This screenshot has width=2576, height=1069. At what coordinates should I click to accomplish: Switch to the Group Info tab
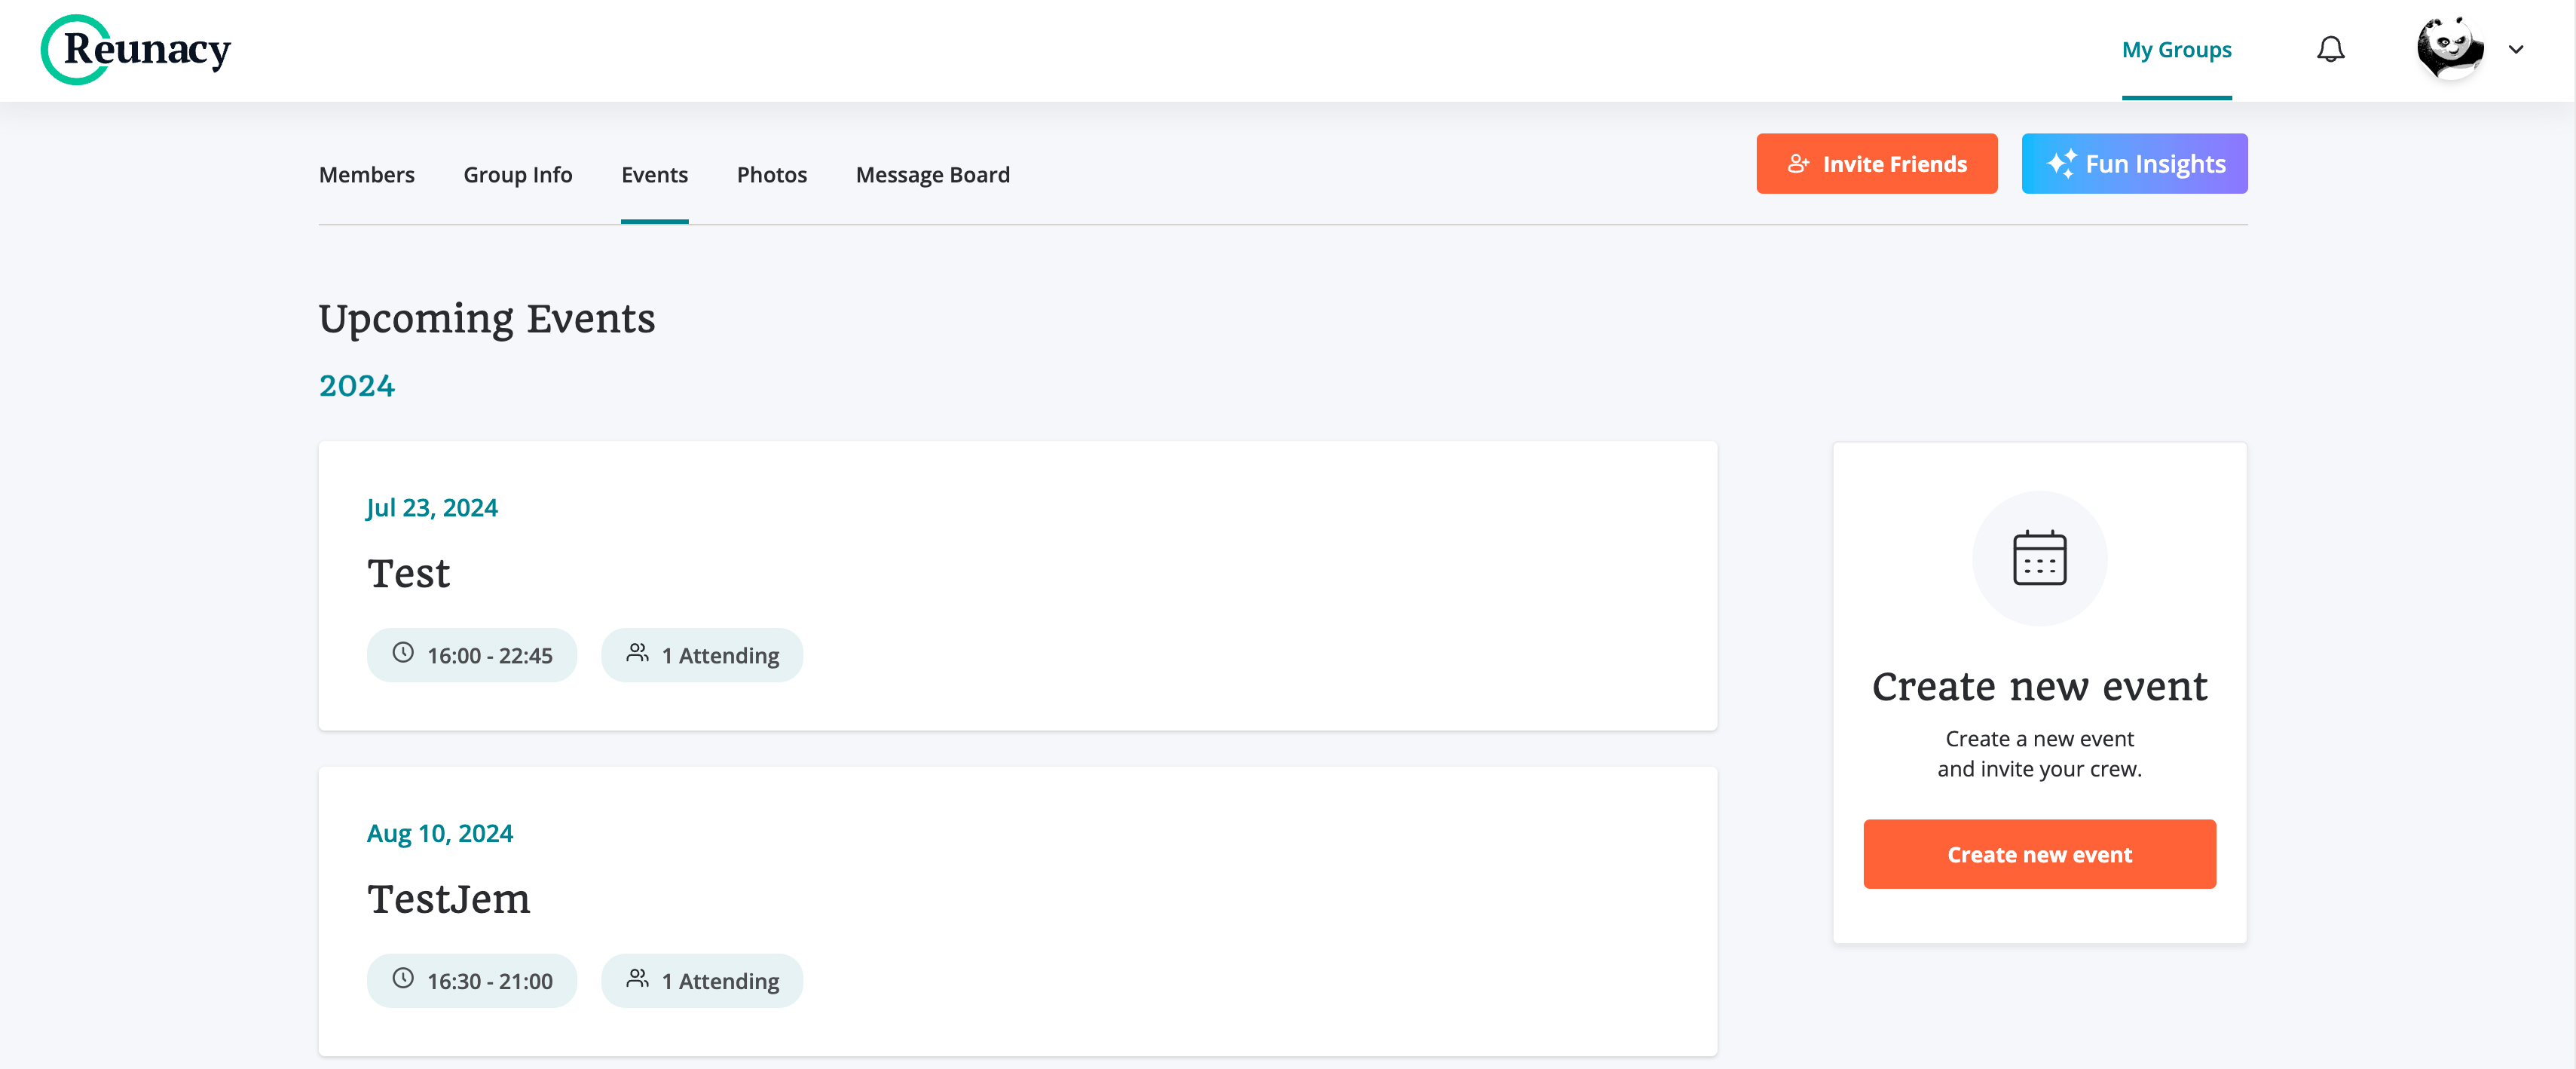[517, 175]
